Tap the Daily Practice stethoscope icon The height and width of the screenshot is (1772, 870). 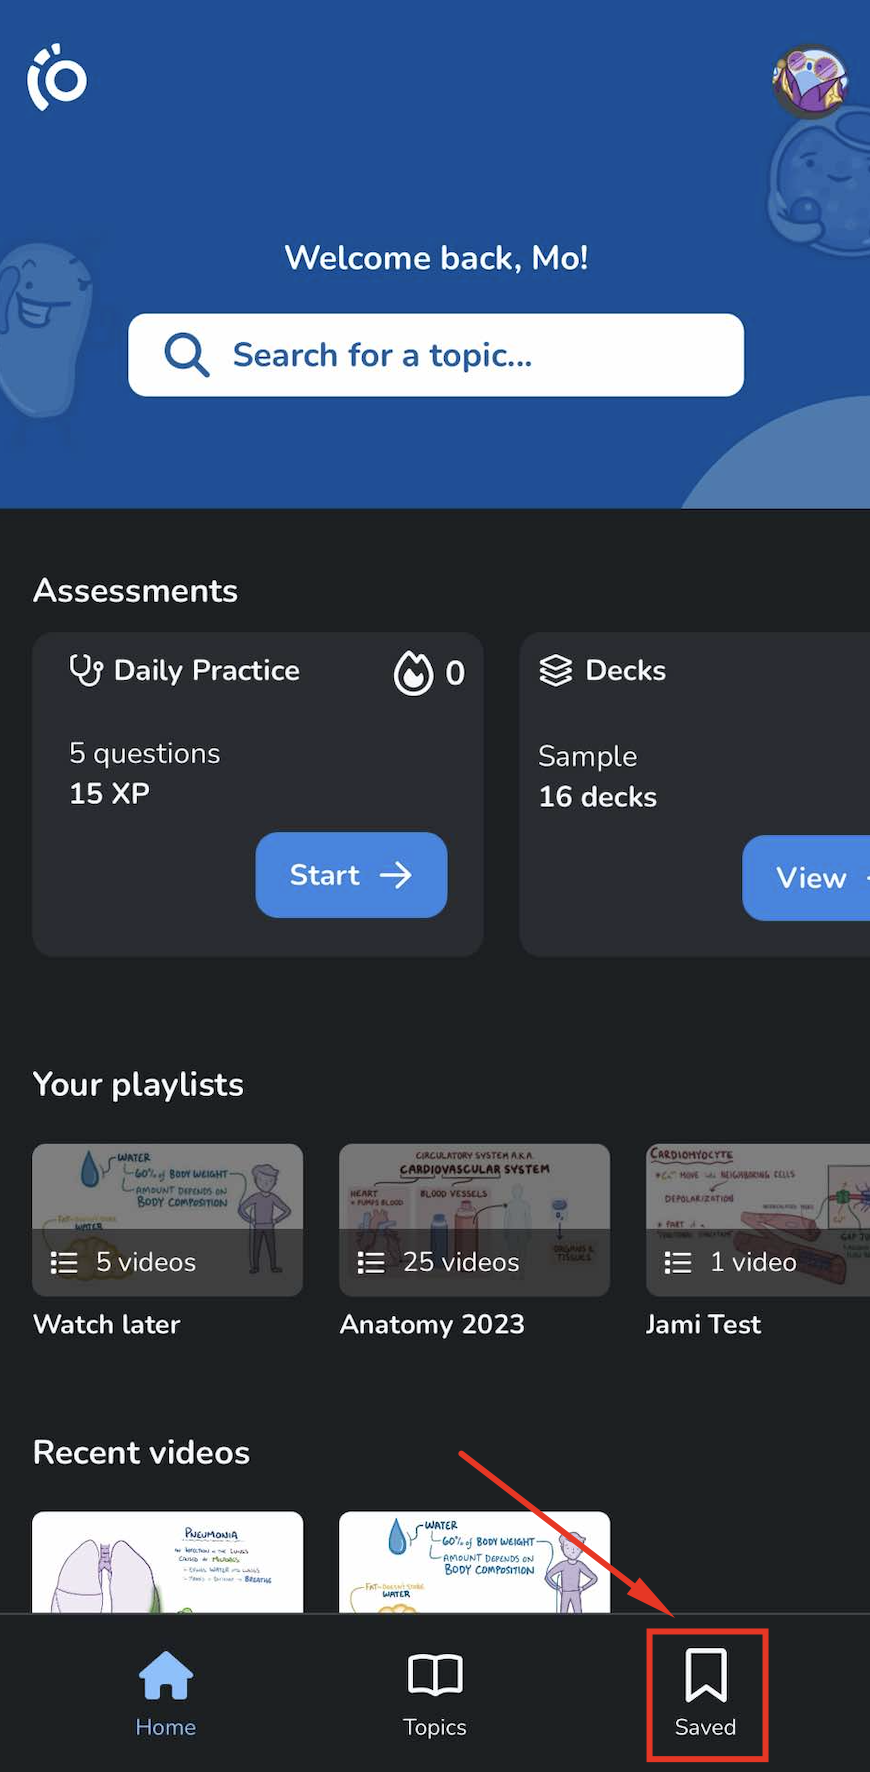click(x=86, y=670)
